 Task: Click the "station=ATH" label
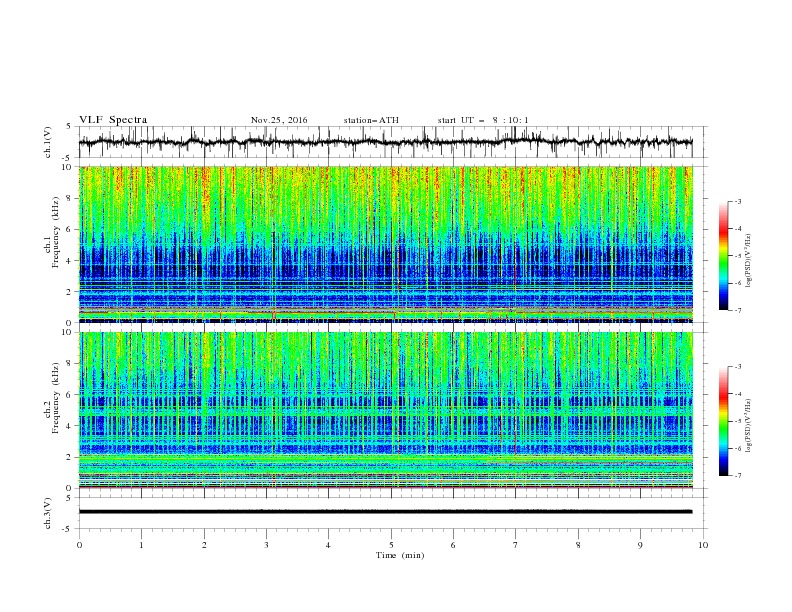click(371, 120)
